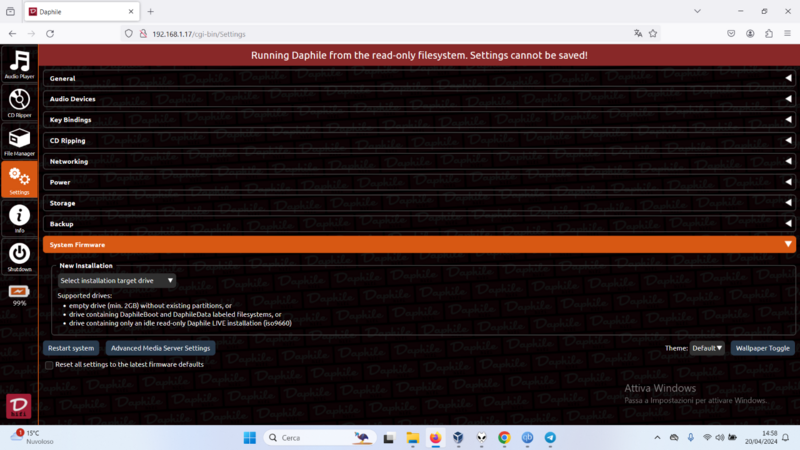800x450 pixels.
Task: Expand the Power section
Action: (x=419, y=182)
